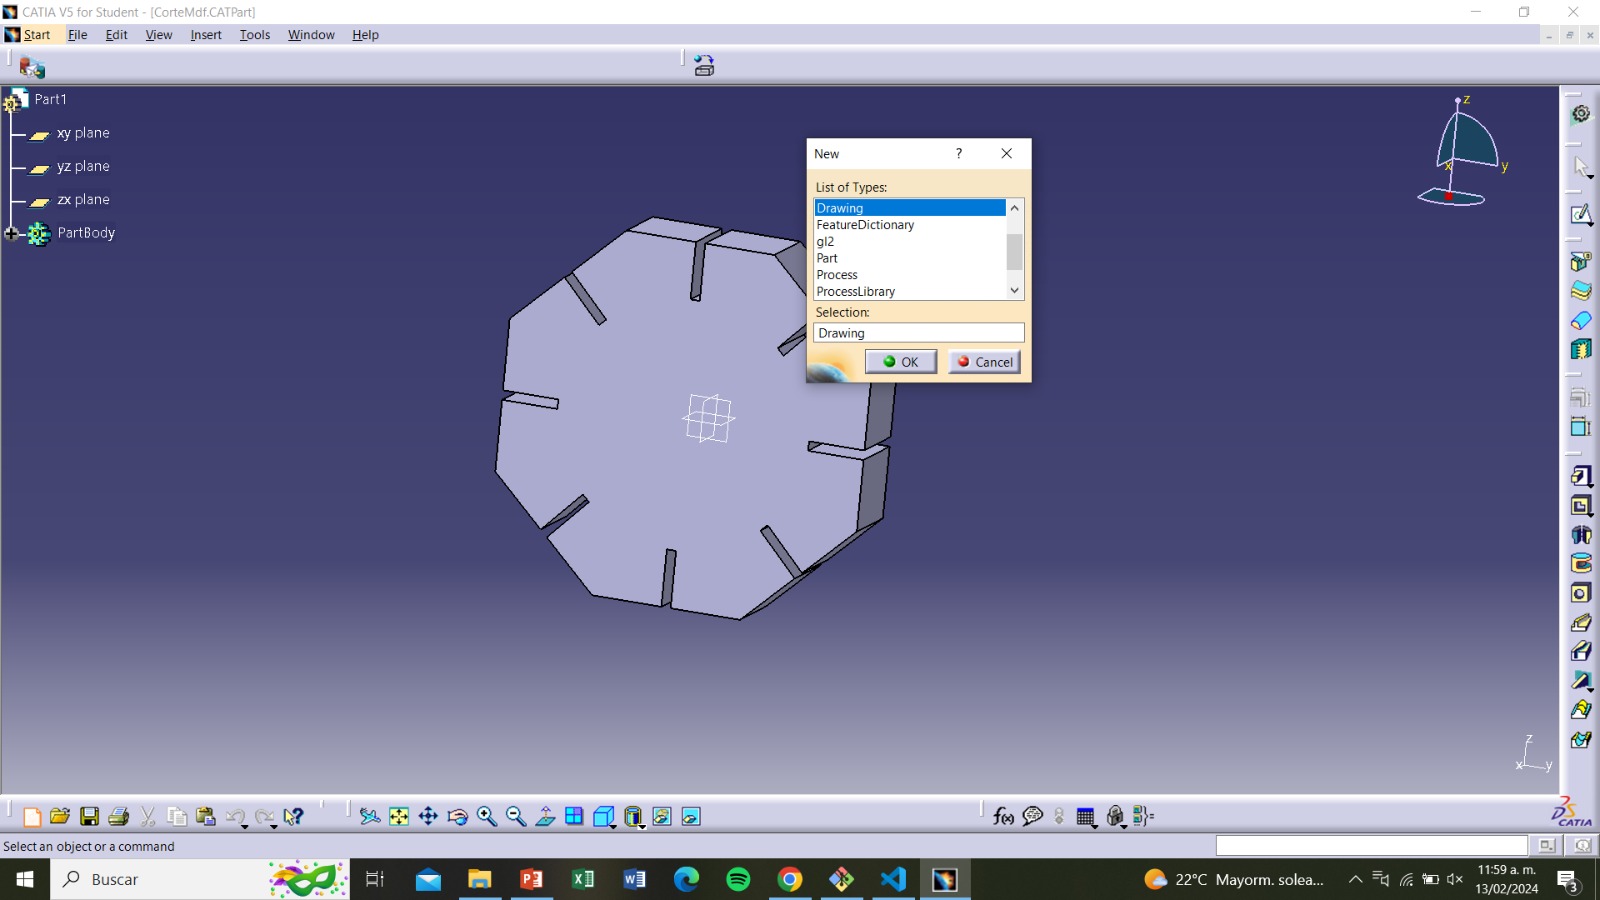Open the Help menu
1600x900 pixels.
point(365,35)
